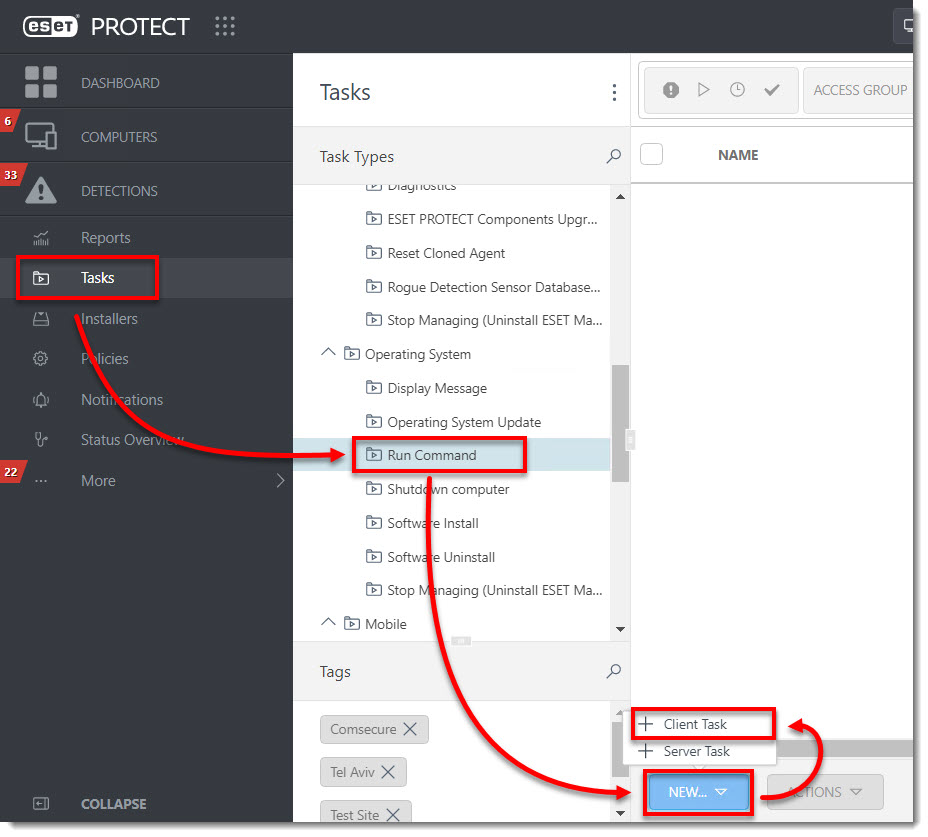
Task: Expand the More menu chevron
Action: coord(280,481)
